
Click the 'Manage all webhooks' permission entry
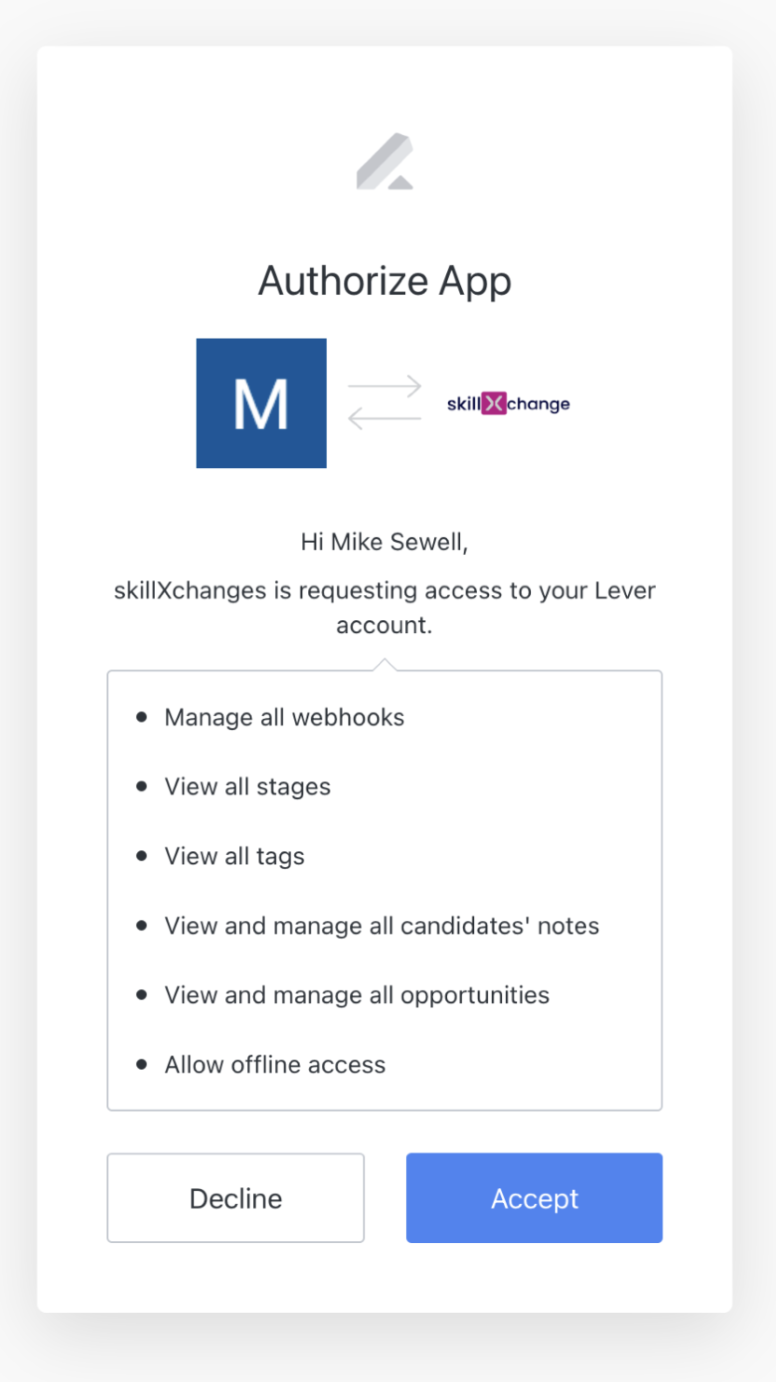[x=283, y=717]
